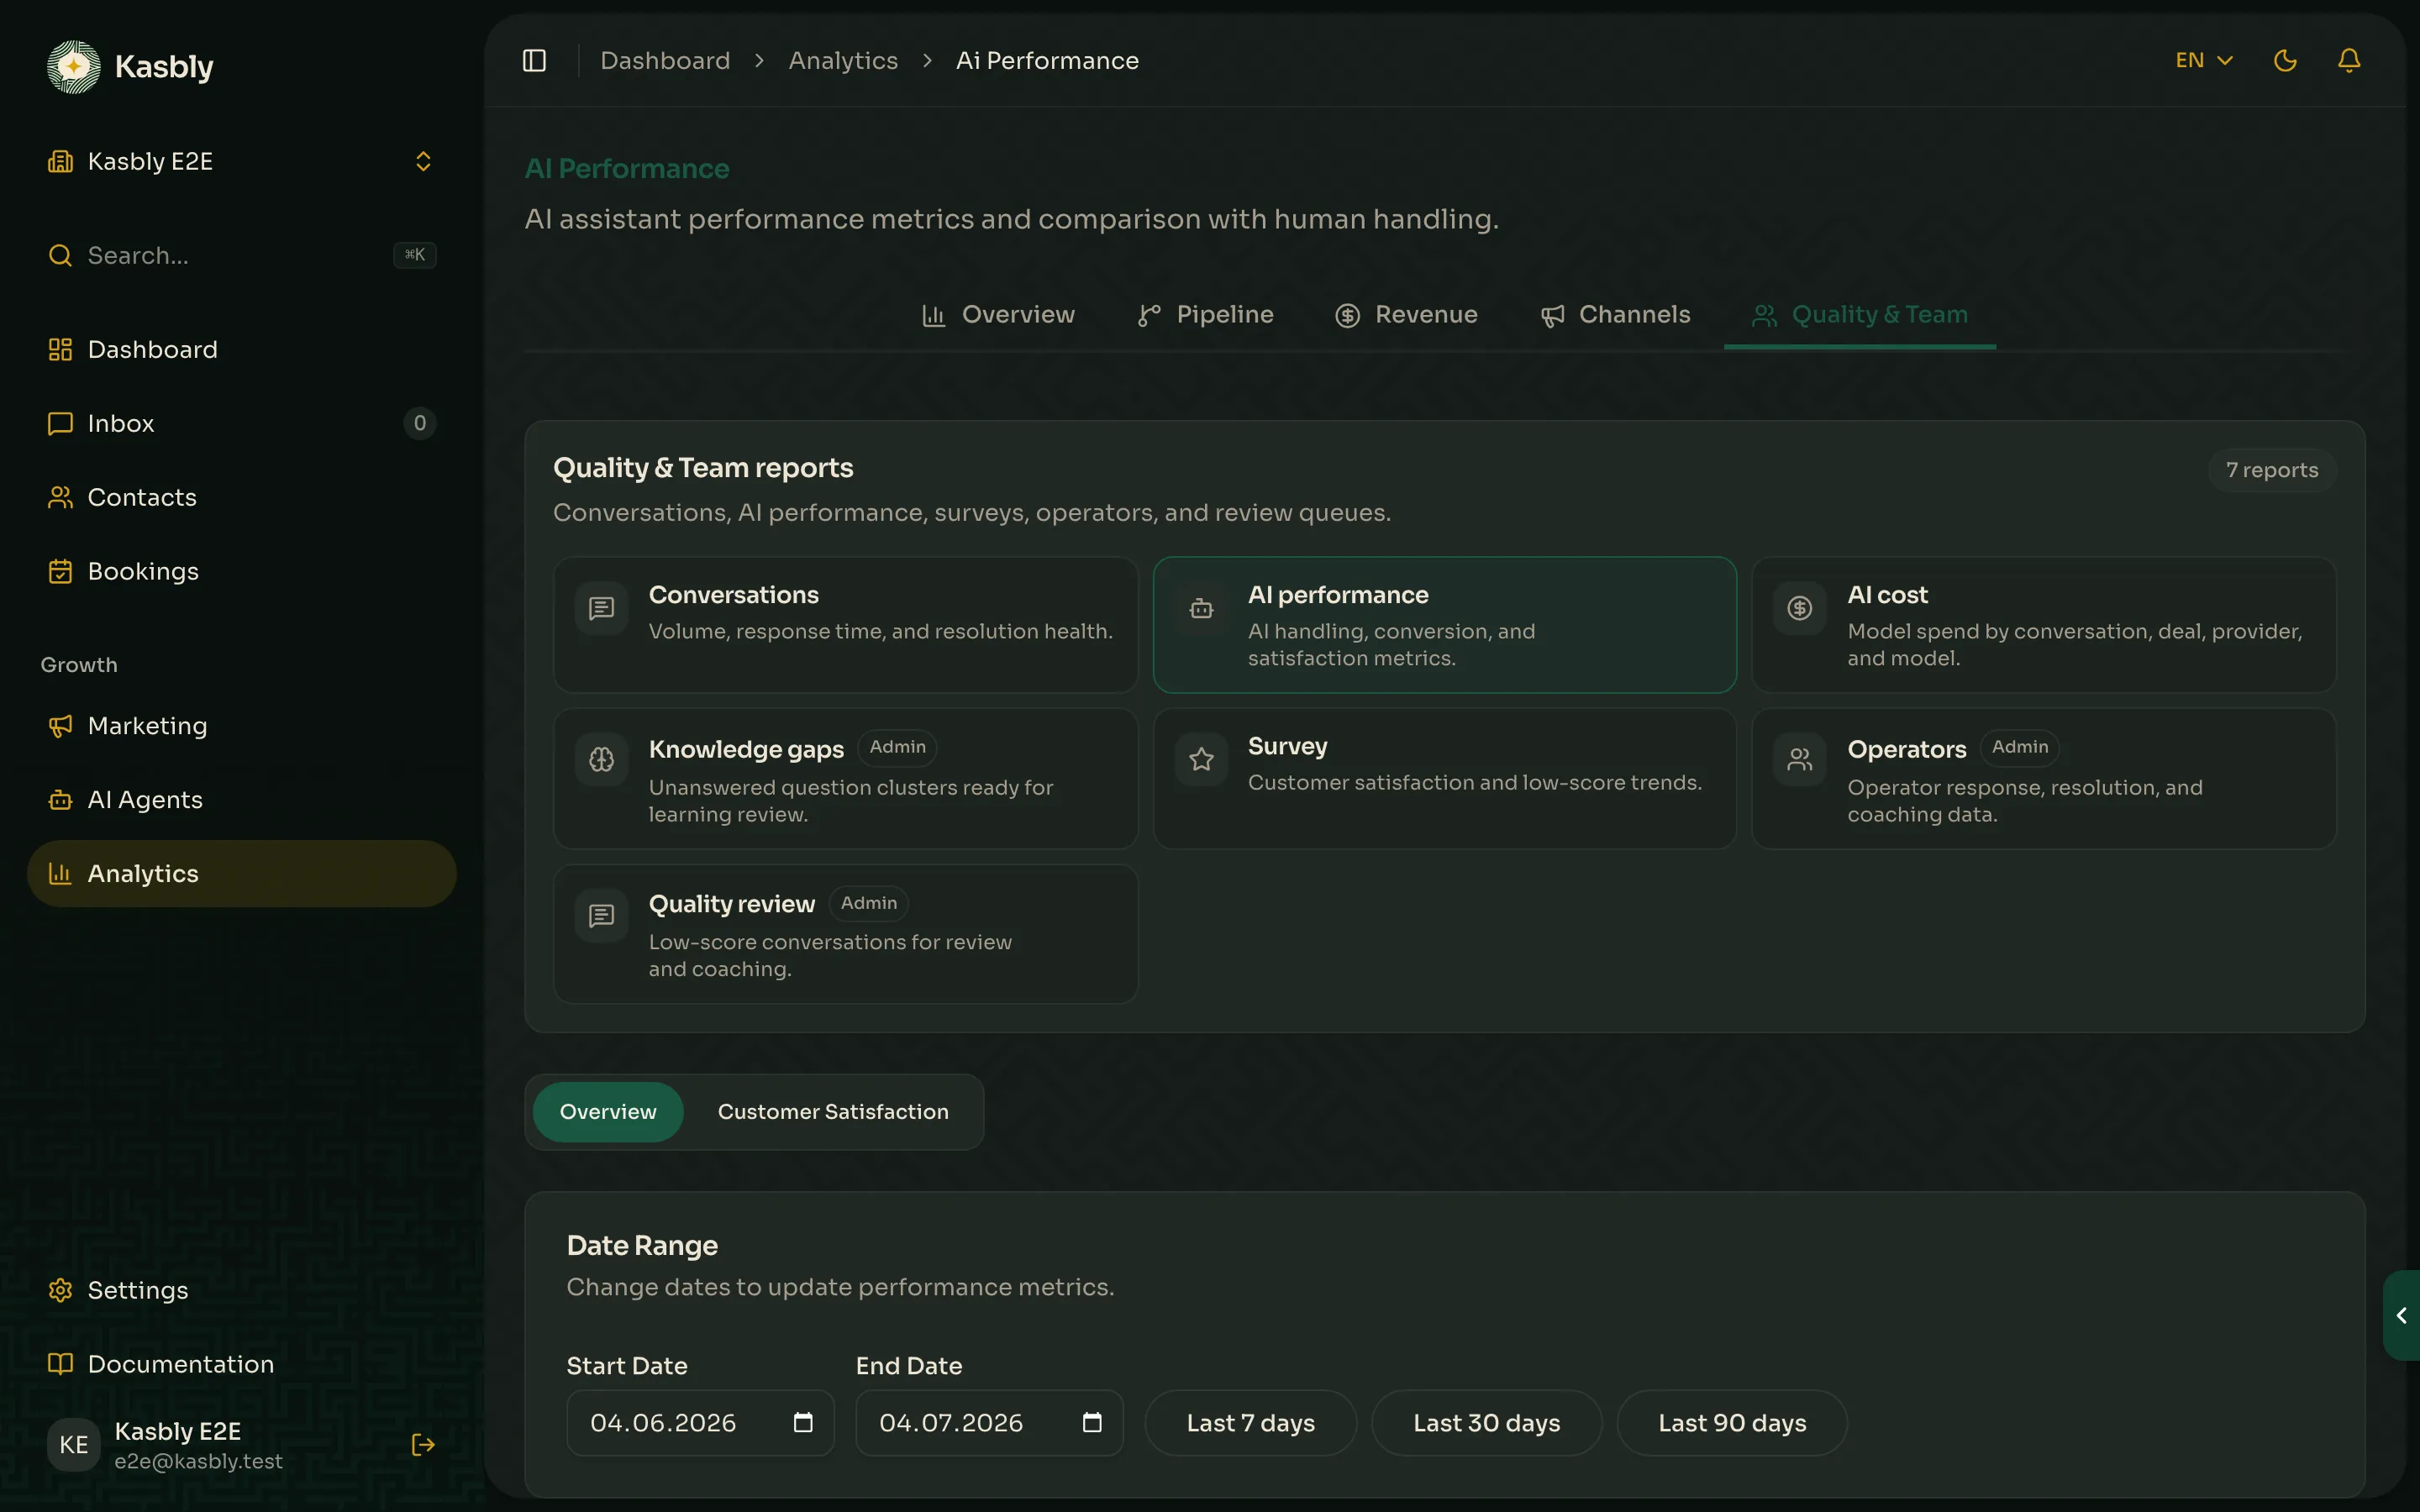This screenshot has height=1512, width=2420.
Task: Select the Quality & Team tab
Action: 1860,315
